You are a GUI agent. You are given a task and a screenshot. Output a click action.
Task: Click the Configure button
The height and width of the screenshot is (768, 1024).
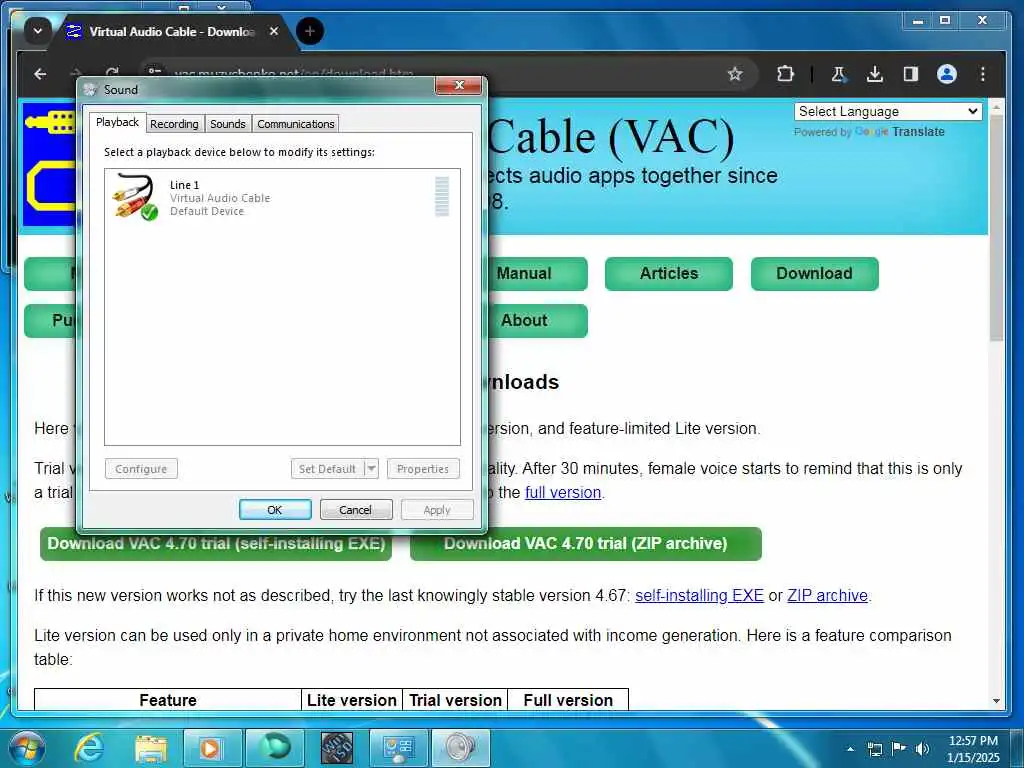click(141, 469)
